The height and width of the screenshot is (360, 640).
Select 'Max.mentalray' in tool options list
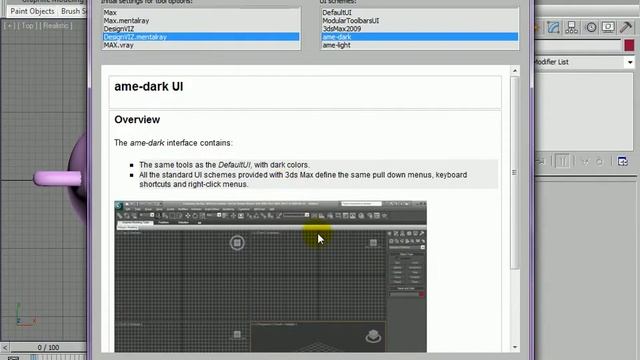200,21
